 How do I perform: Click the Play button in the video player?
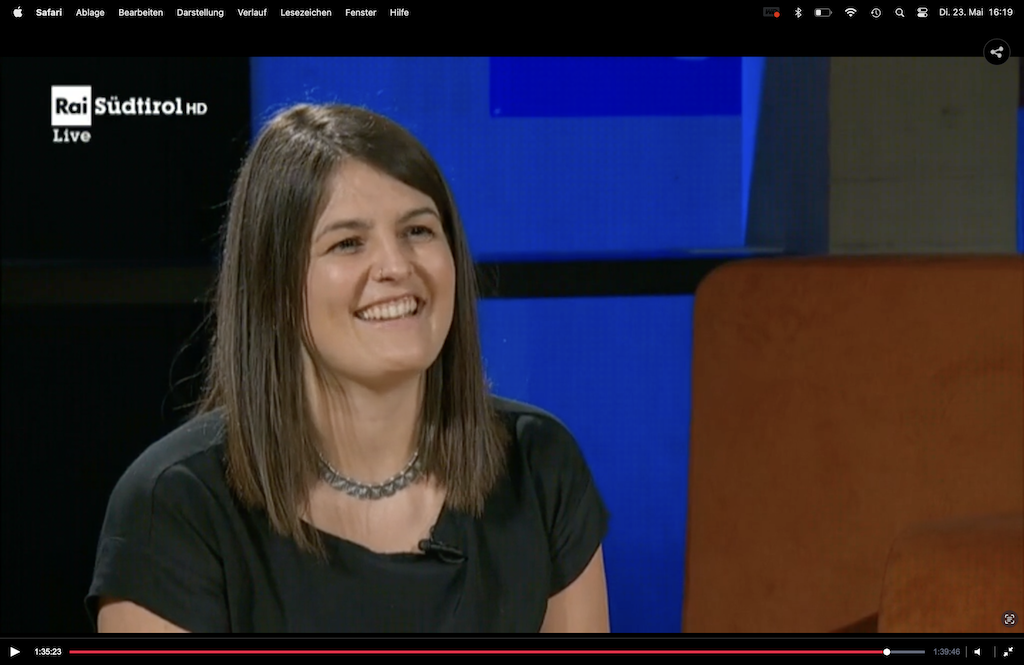click(14, 651)
